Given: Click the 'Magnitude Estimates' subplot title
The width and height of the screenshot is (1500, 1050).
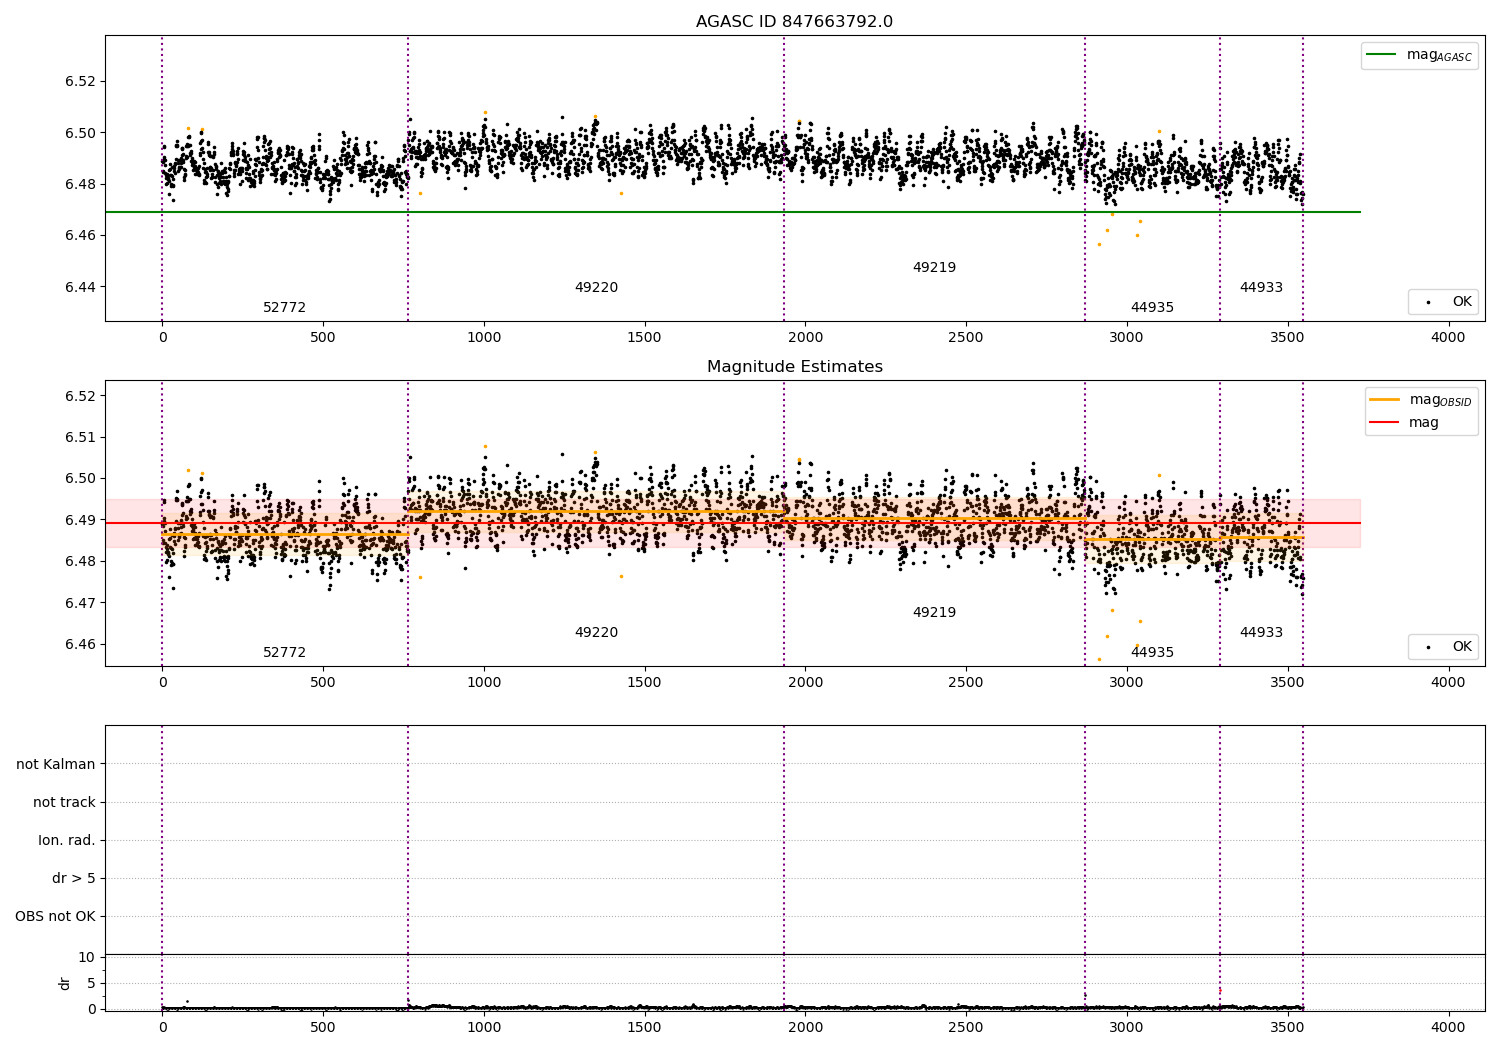Looking at the screenshot, I should point(794,367).
